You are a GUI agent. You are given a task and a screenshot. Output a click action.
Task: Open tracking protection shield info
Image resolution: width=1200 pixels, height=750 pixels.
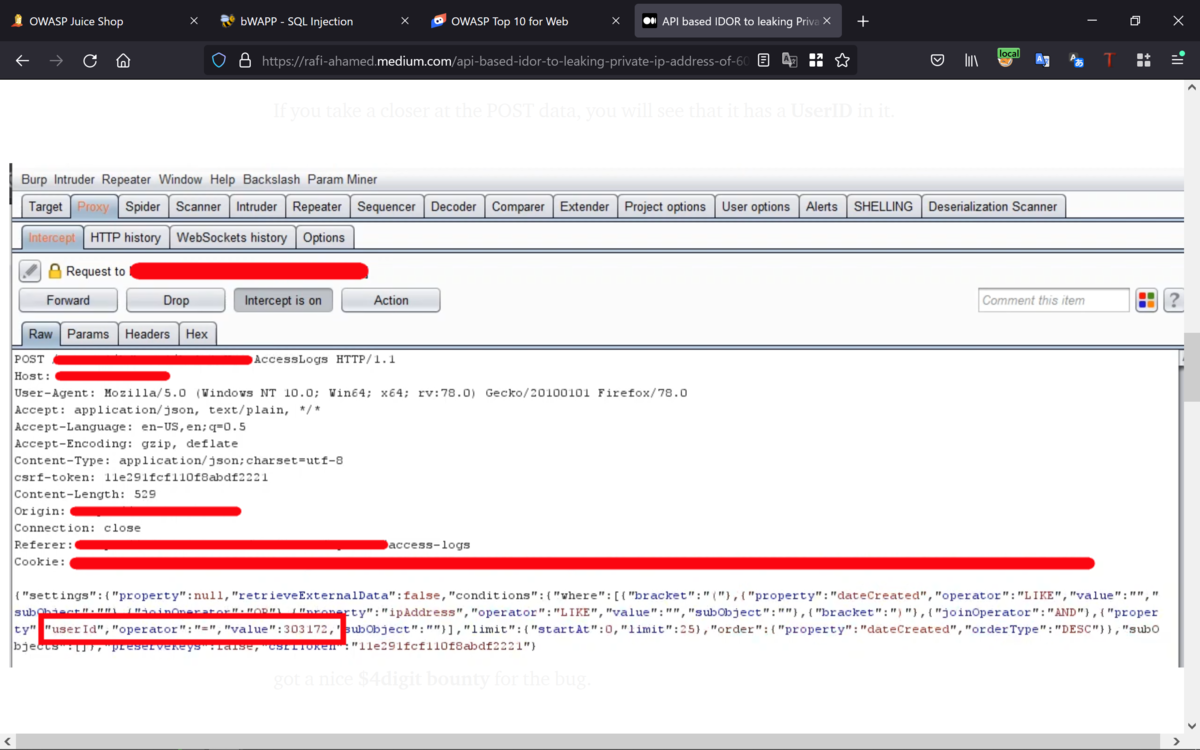pyautogui.click(x=219, y=61)
